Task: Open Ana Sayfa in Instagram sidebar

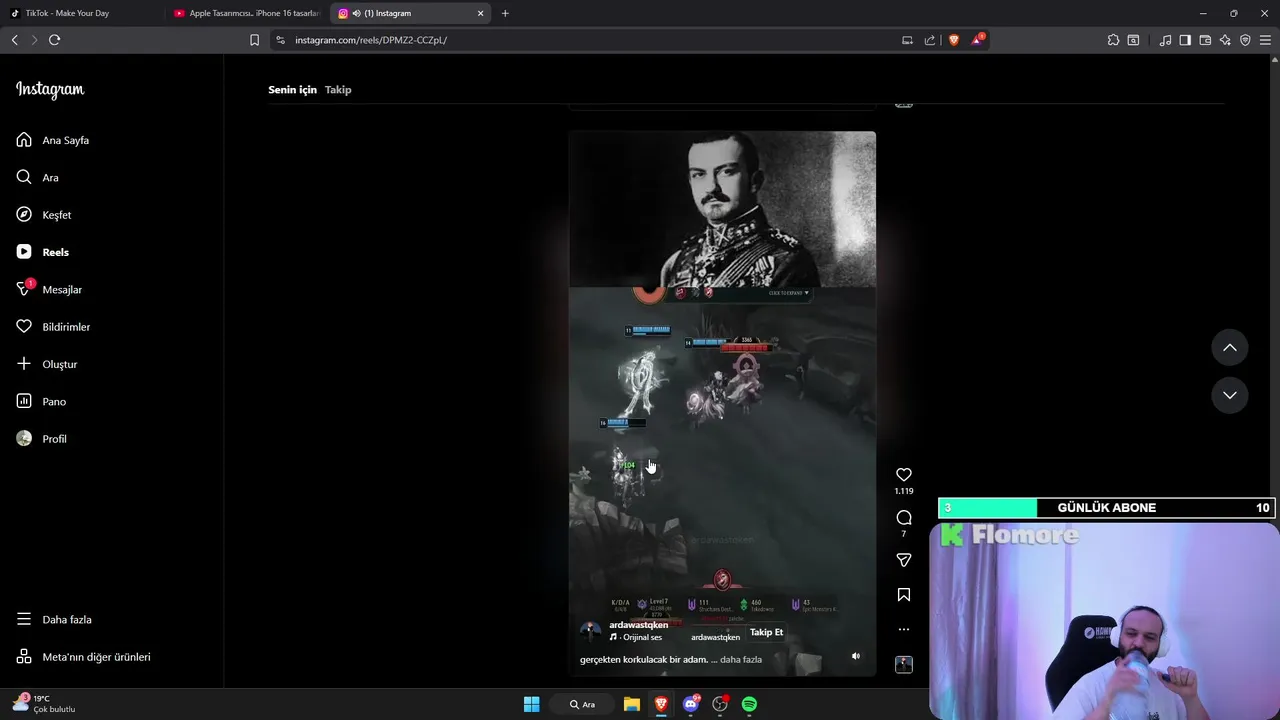Action: click(53, 140)
